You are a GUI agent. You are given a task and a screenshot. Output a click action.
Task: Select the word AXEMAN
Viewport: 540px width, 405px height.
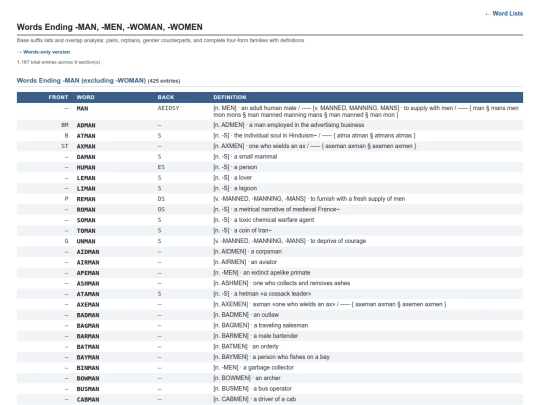click(88, 305)
